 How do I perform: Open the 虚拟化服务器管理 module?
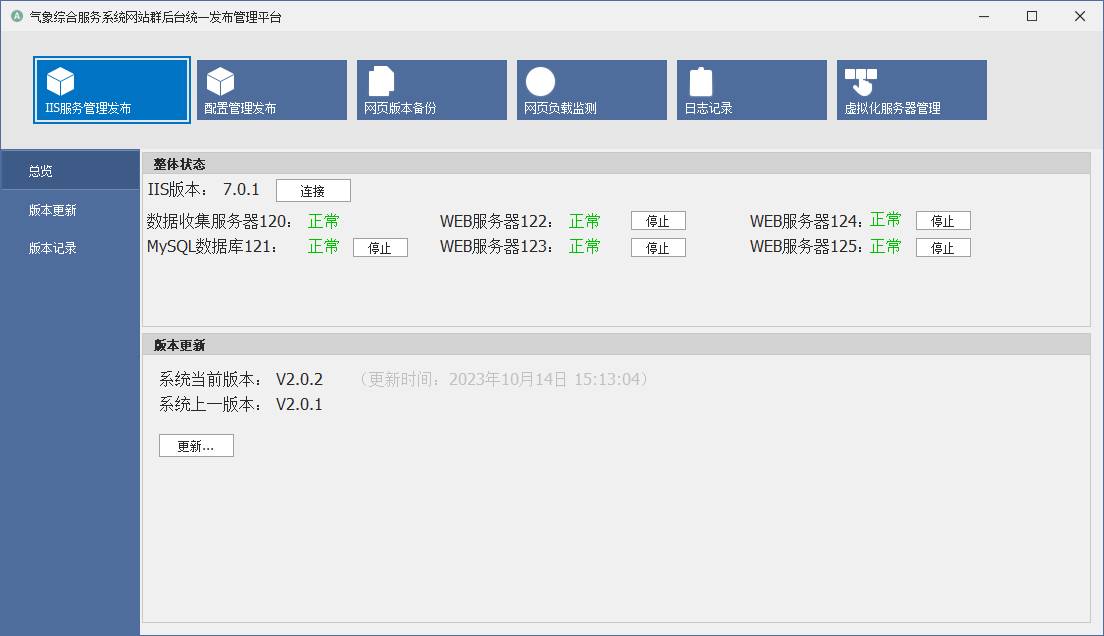pos(912,90)
